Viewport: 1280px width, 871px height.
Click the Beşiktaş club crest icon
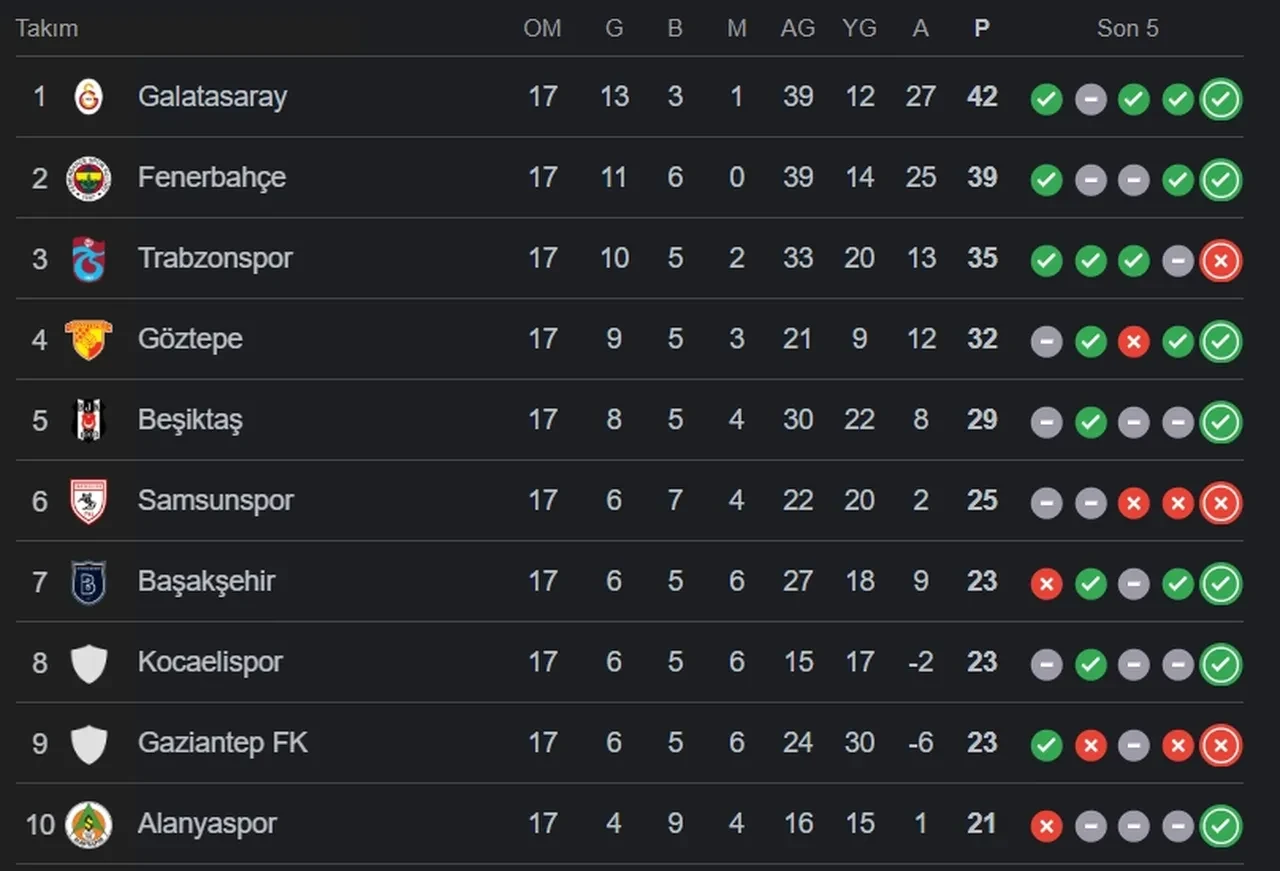coord(89,420)
